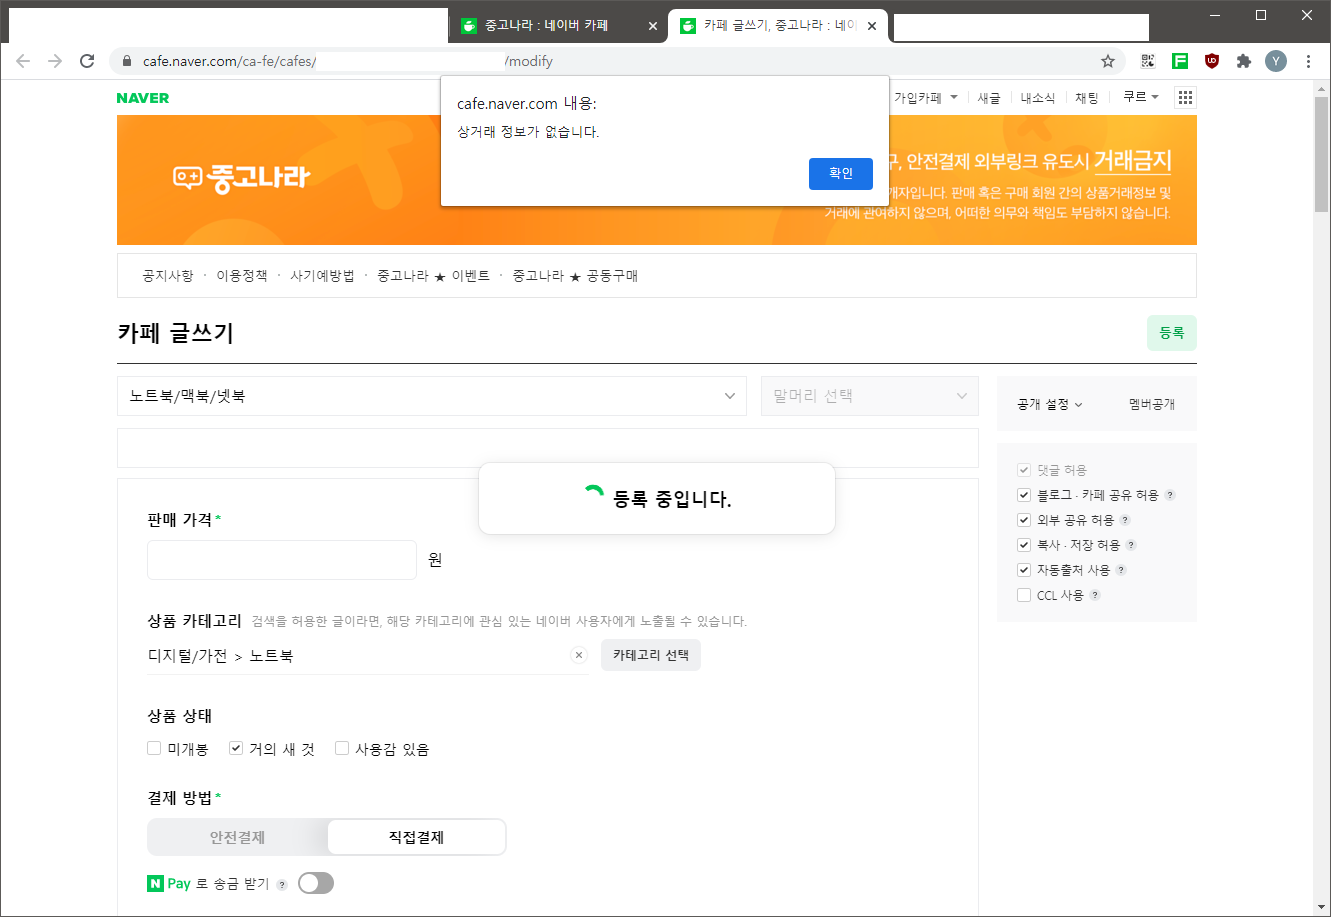Clear the 디지털/가전 > 노트북 category with the x icon
The image size is (1331, 917).
coord(578,655)
